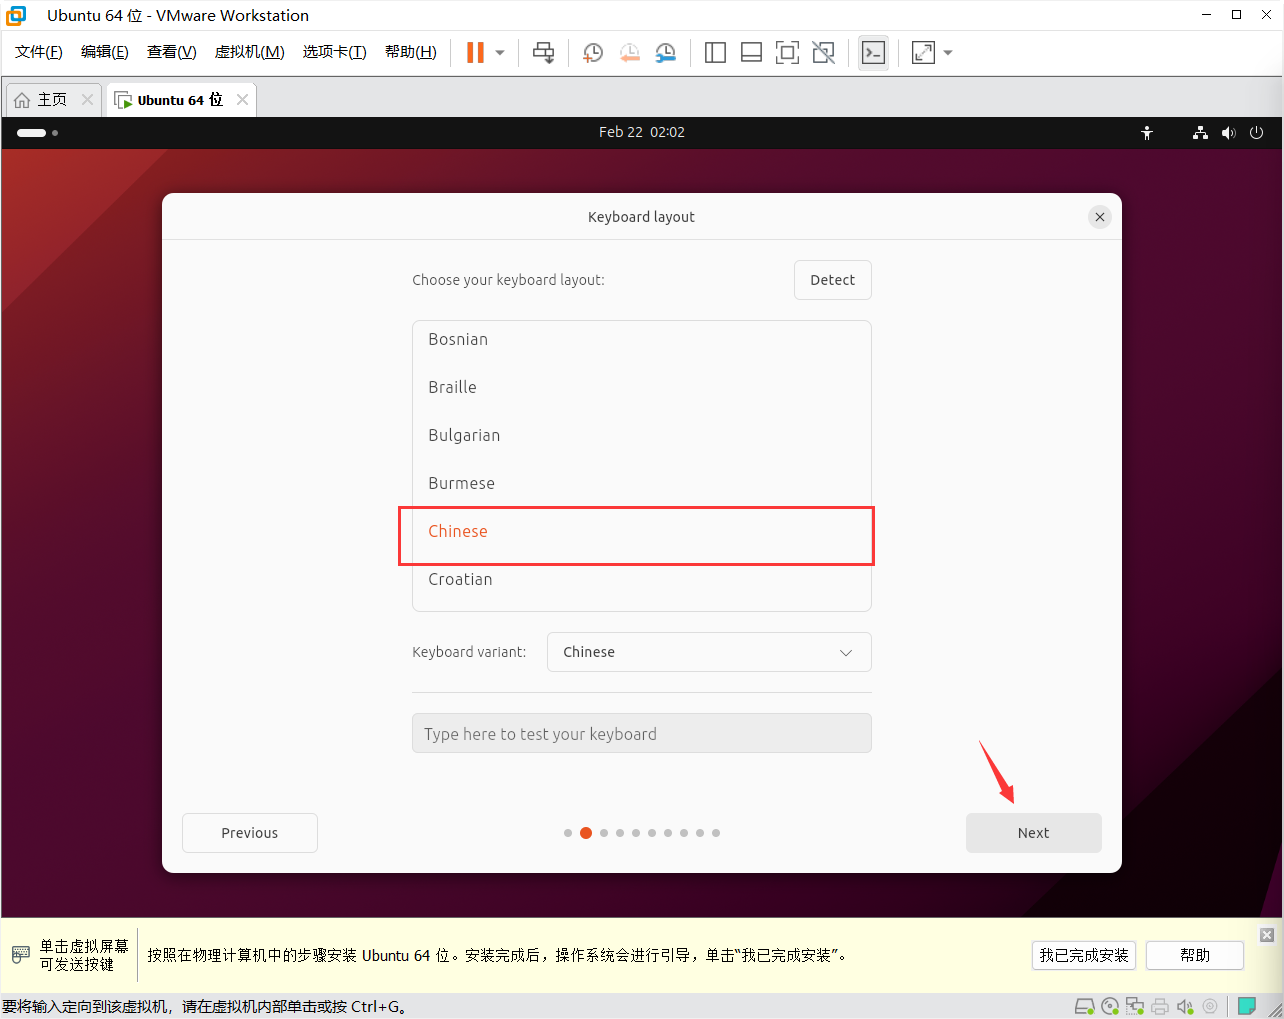Select Chinese keyboard layout

(642, 531)
